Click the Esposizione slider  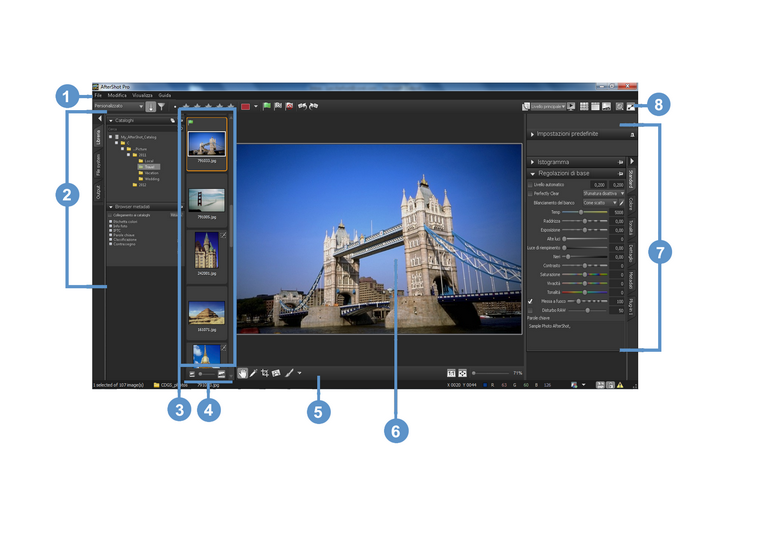(585, 230)
